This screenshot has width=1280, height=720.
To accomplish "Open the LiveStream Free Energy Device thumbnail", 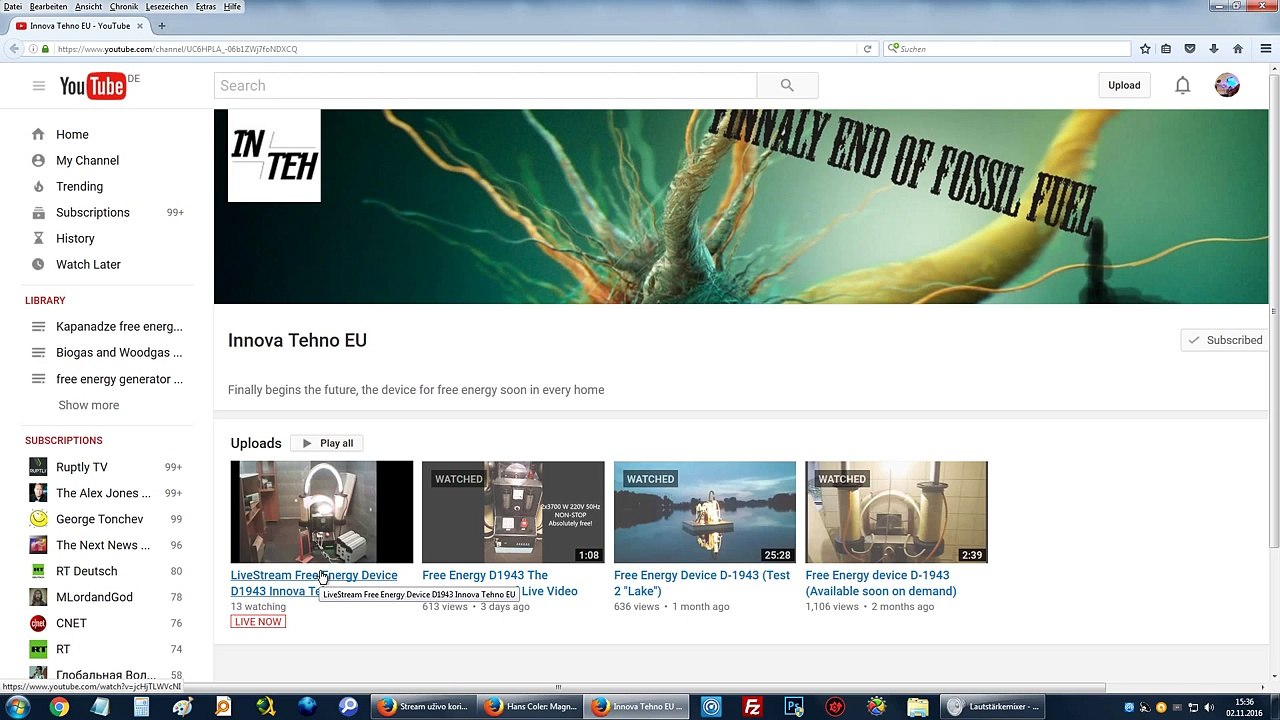I will [x=321, y=512].
